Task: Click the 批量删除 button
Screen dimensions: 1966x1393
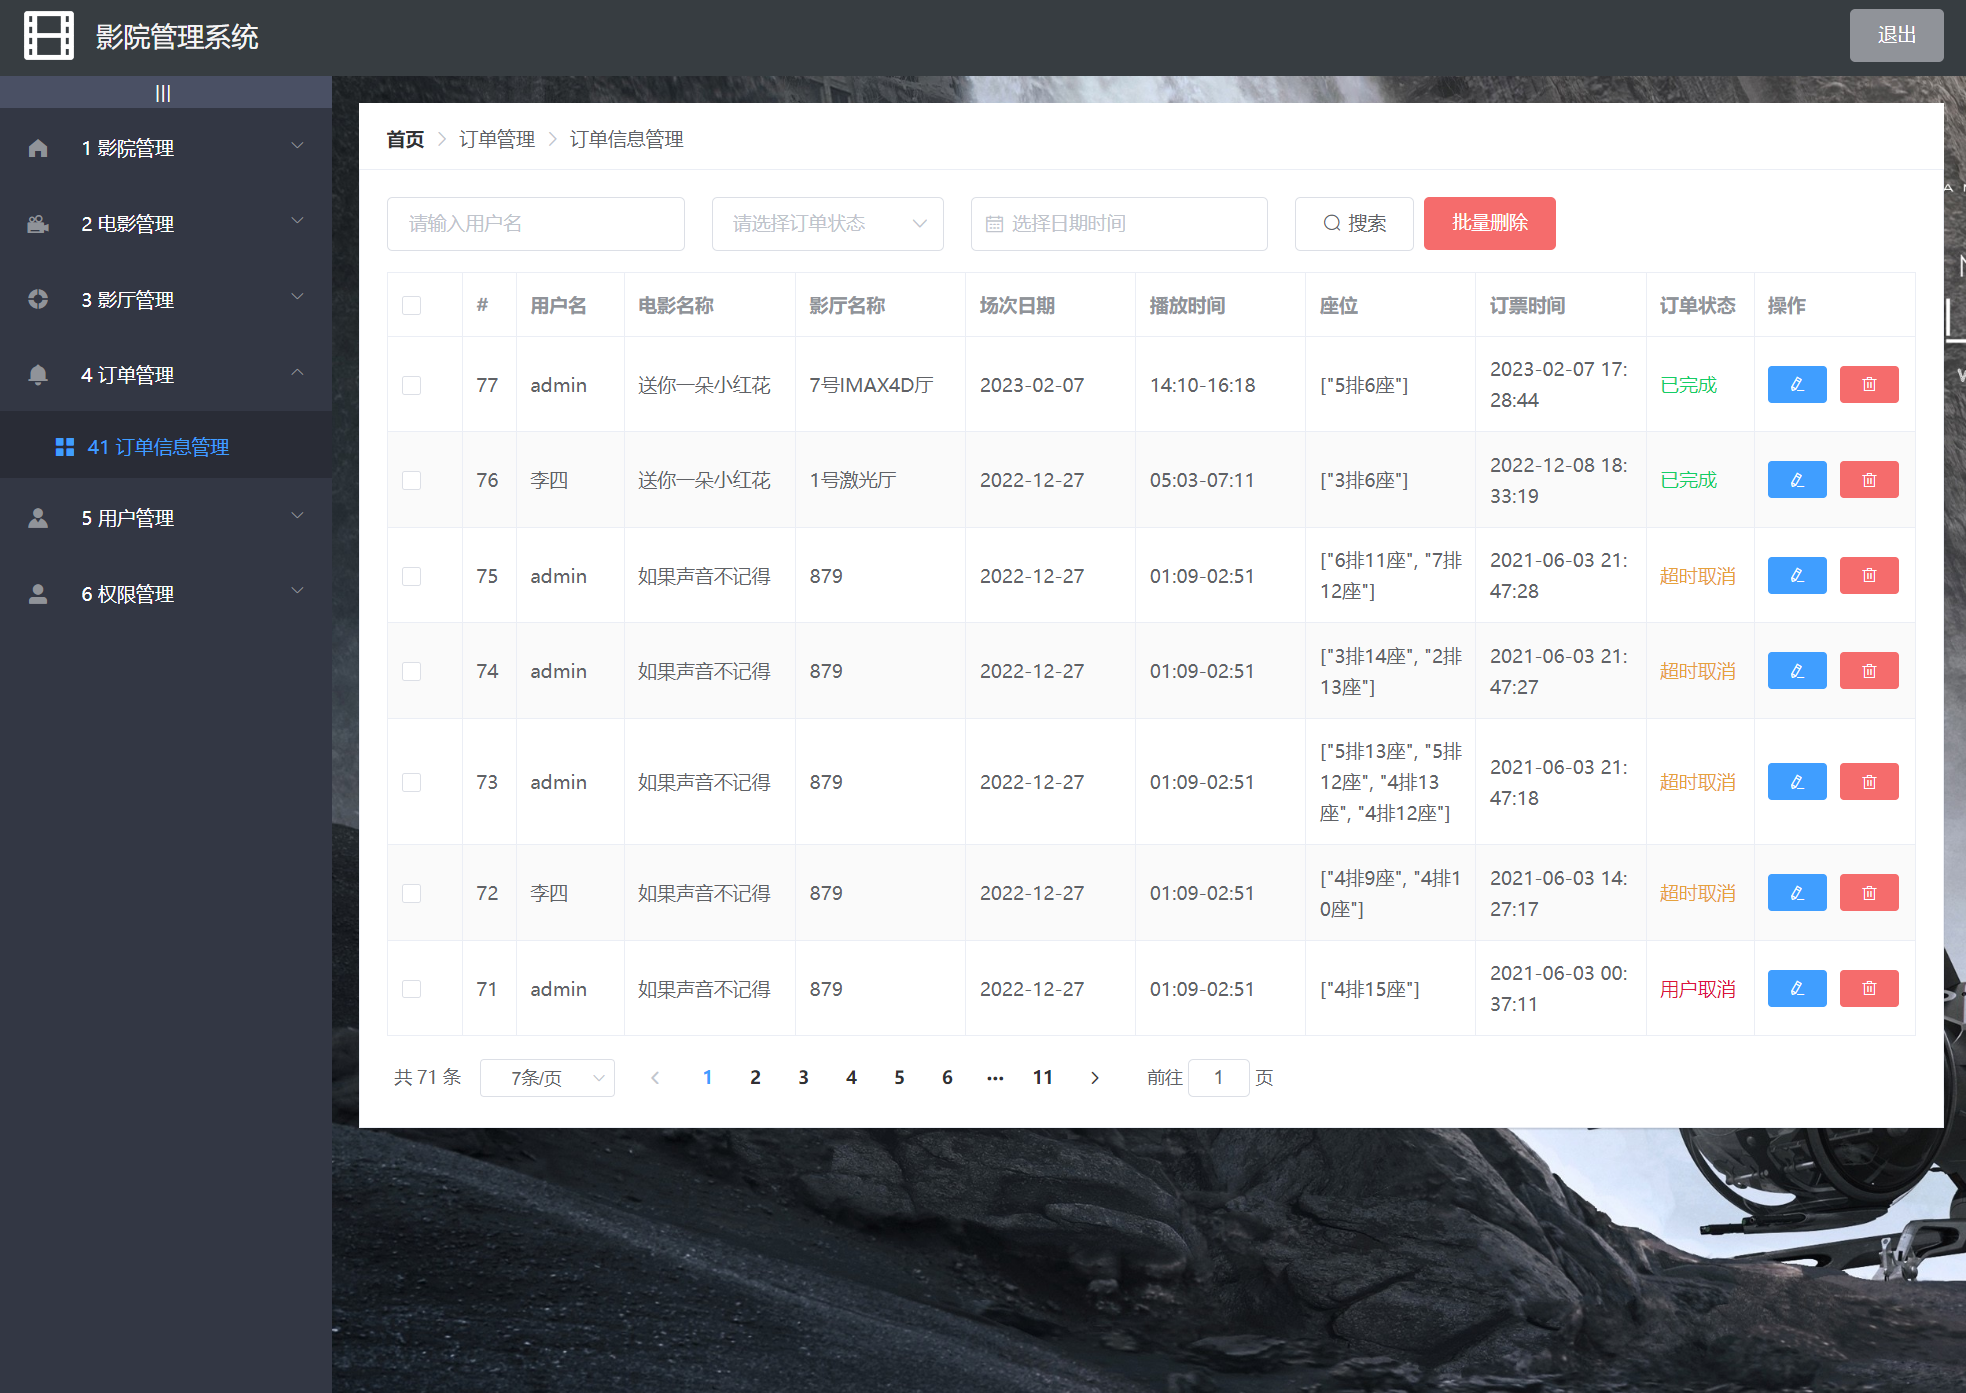Action: tap(1489, 224)
